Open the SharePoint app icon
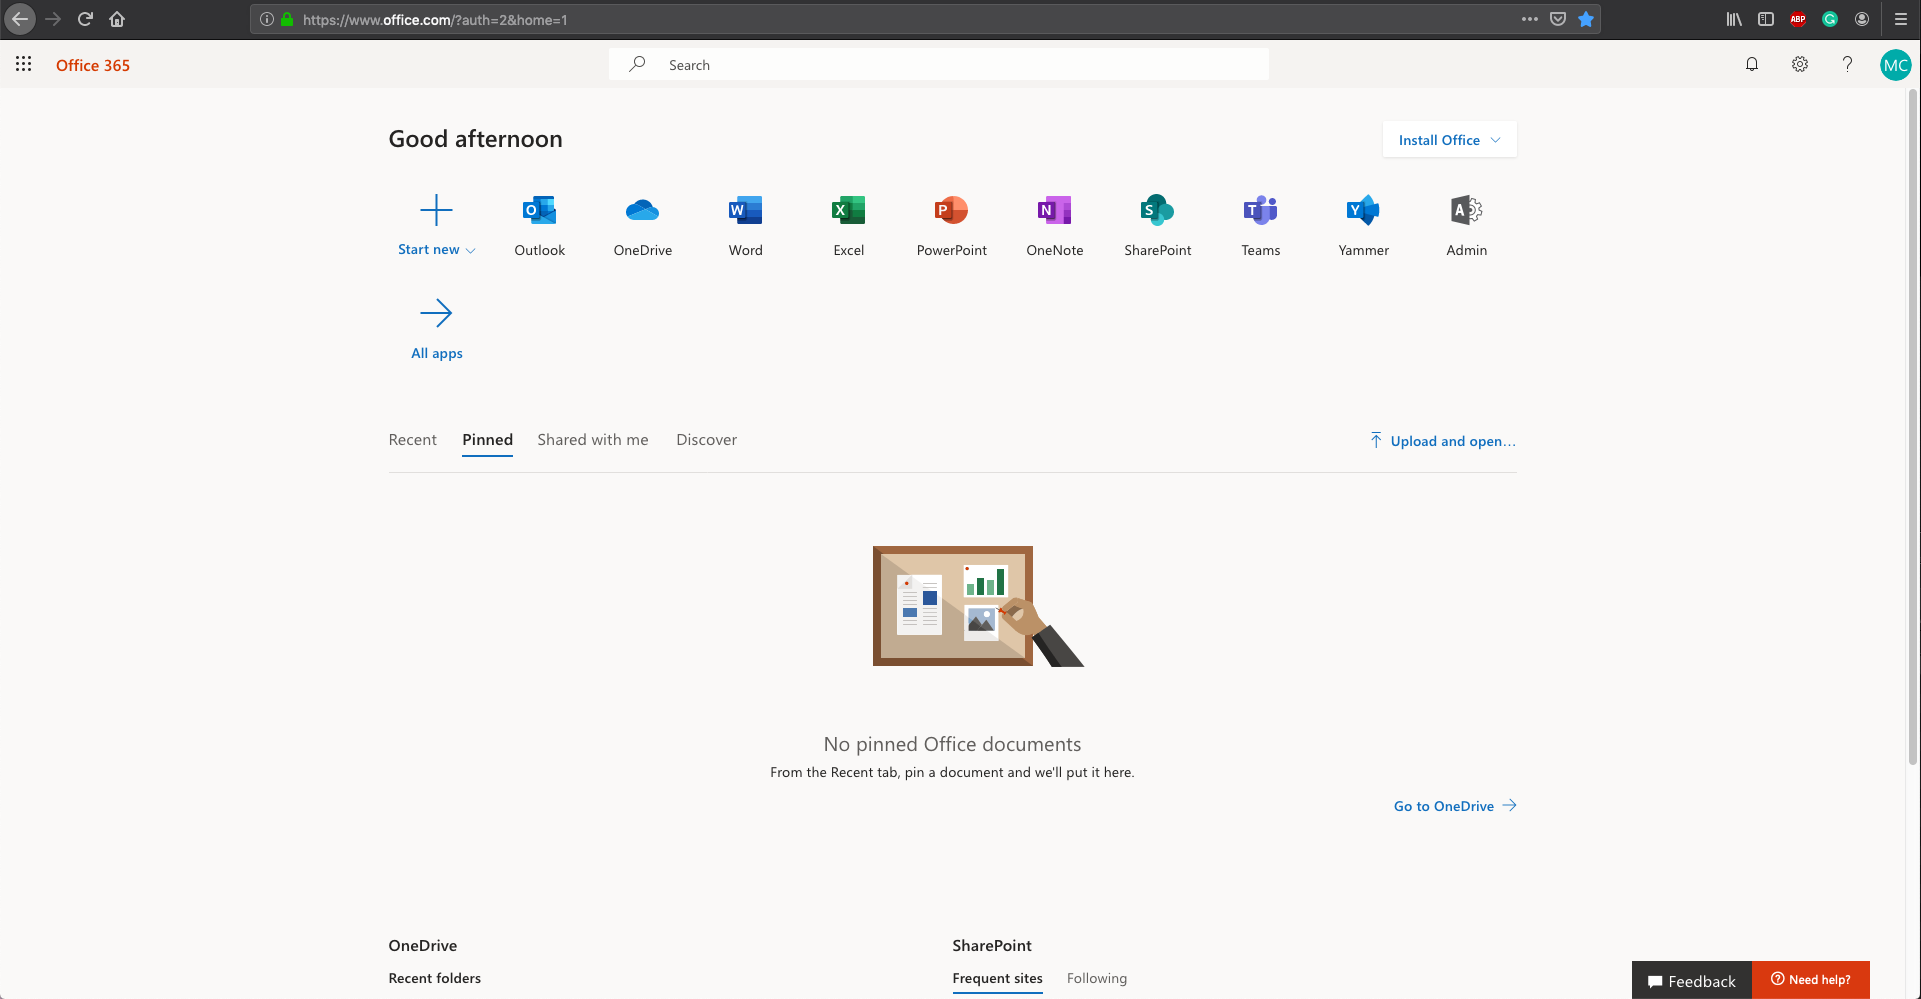 (x=1157, y=210)
